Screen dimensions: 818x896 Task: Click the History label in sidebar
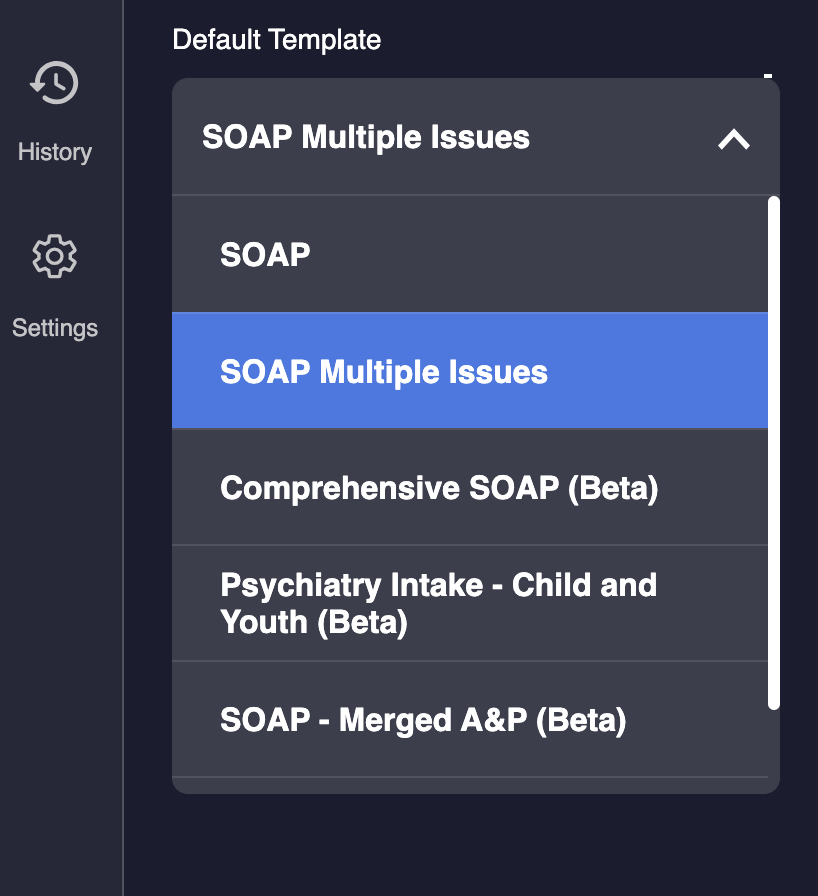(x=54, y=152)
